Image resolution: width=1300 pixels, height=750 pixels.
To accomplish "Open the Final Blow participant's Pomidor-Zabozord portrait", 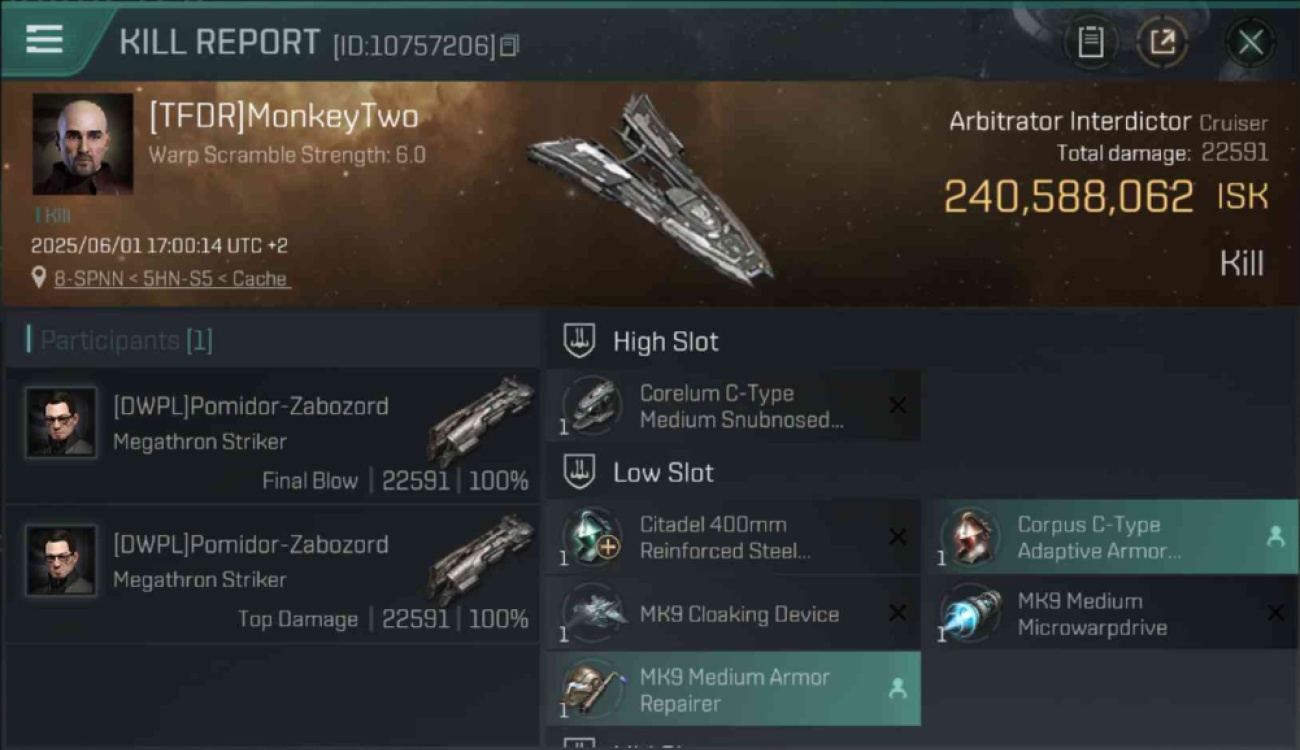I will [62, 423].
